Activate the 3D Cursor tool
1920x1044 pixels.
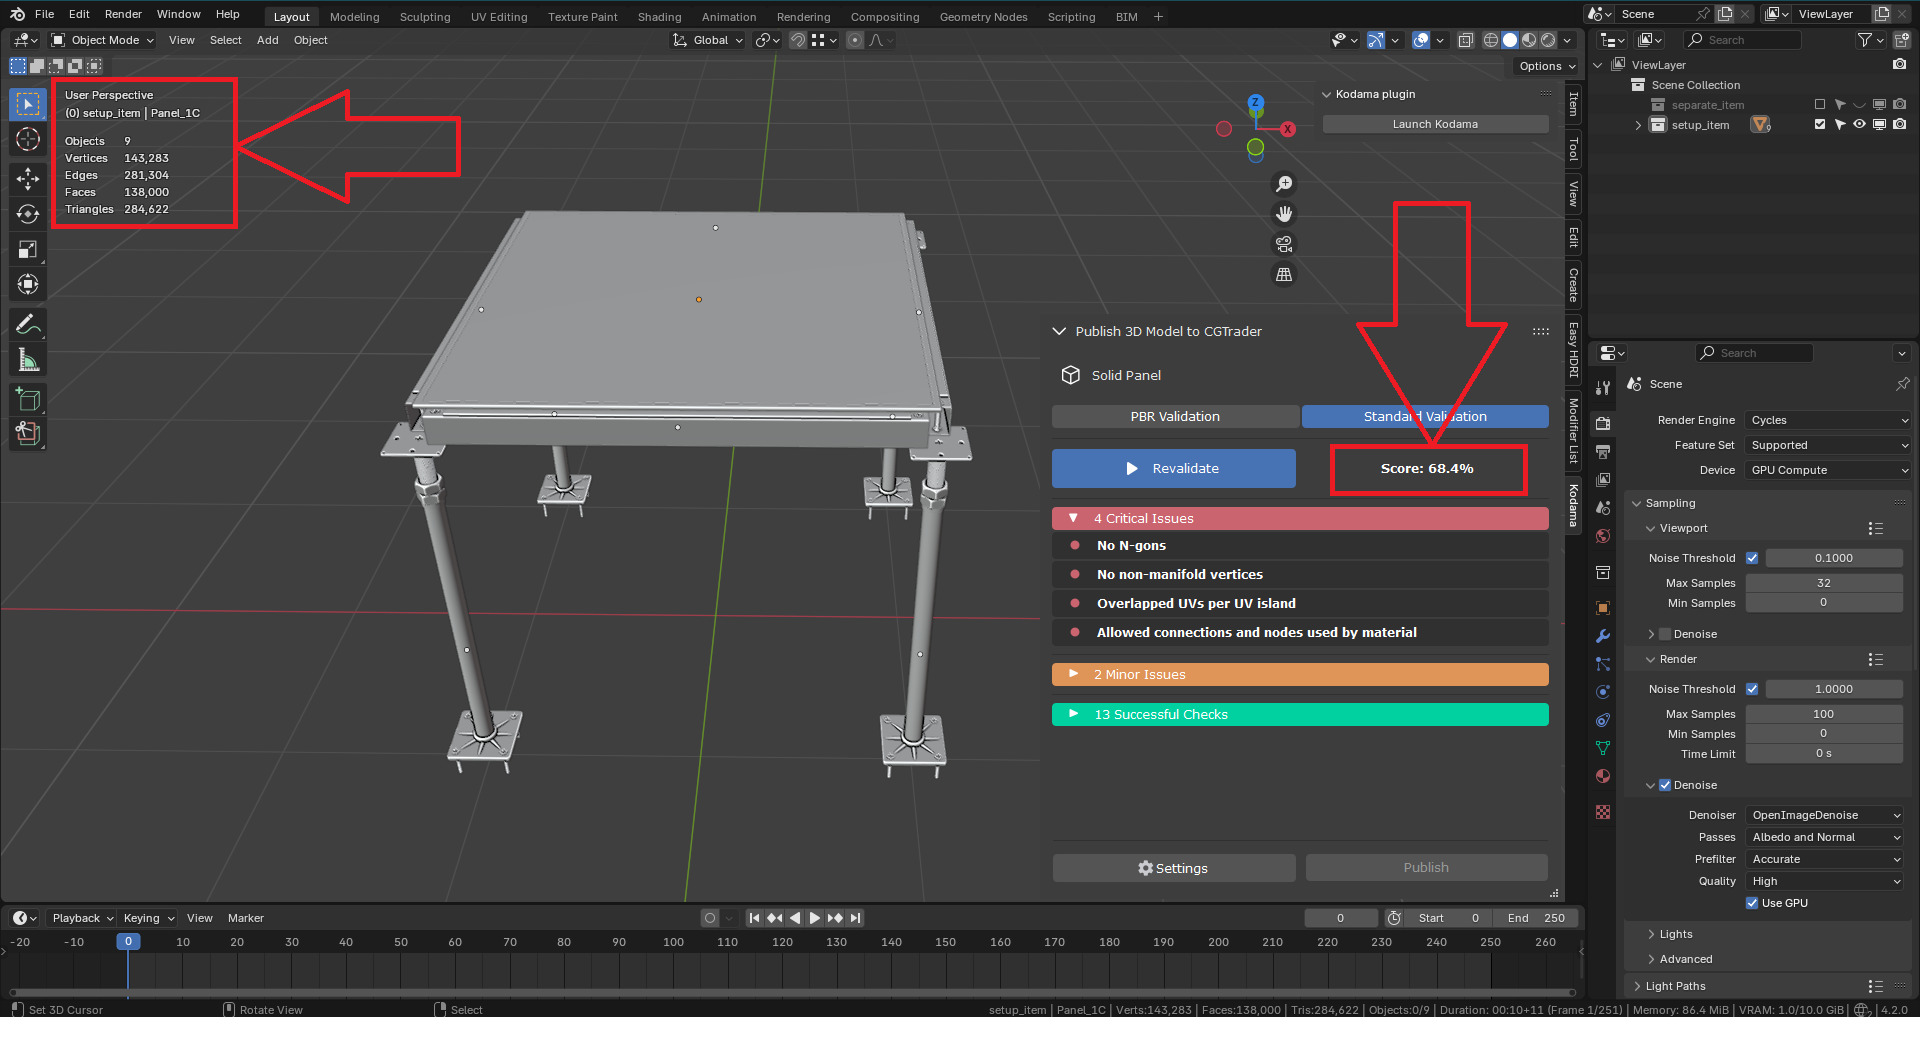tap(28, 139)
